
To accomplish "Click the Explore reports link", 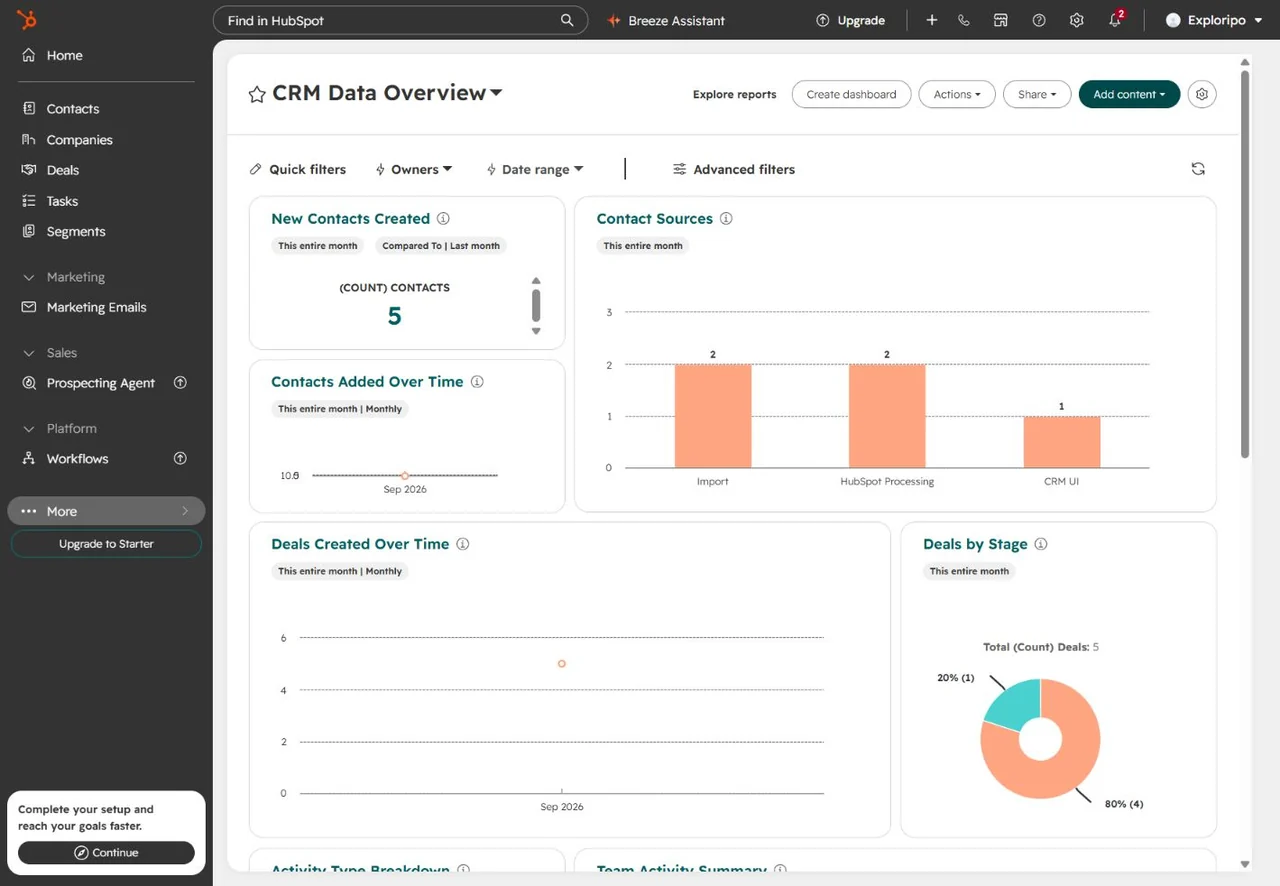I will [734, 94].
